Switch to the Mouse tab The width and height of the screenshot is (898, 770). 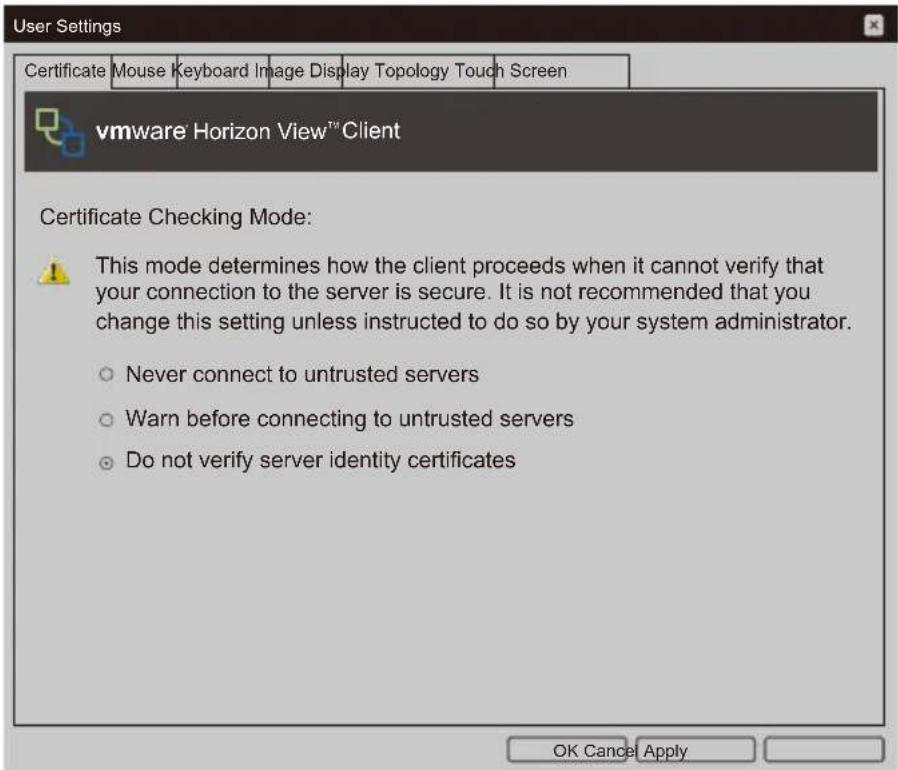coord(139,71)
